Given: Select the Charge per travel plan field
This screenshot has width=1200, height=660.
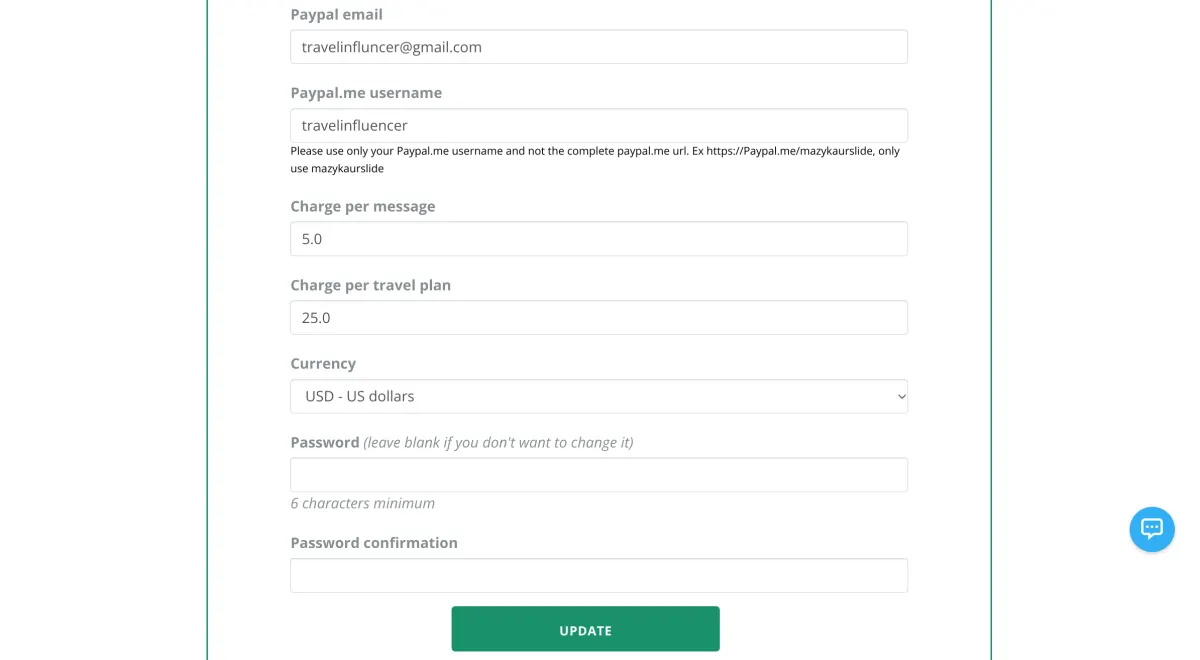Looking at the screenshot, I should point(598,318).
